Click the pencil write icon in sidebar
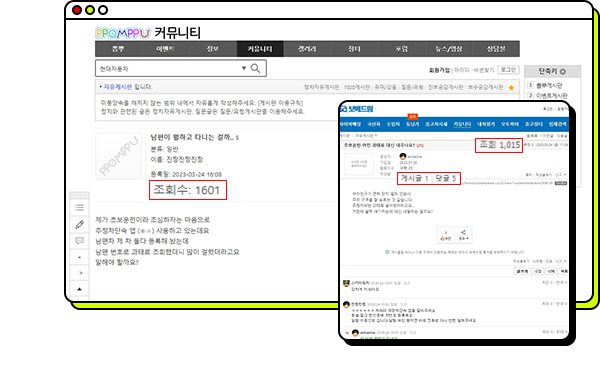 click(x=80, y=224)
